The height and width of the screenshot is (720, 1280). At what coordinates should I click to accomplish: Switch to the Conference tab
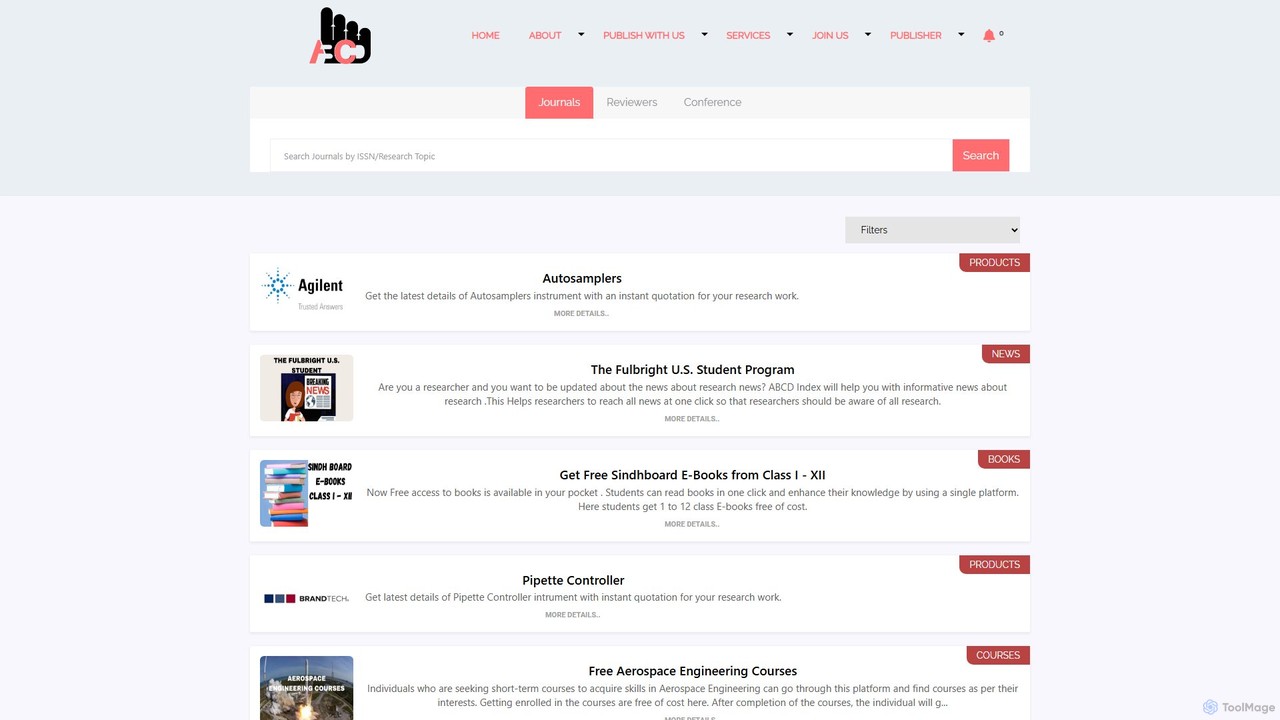[x=712, y=102]
